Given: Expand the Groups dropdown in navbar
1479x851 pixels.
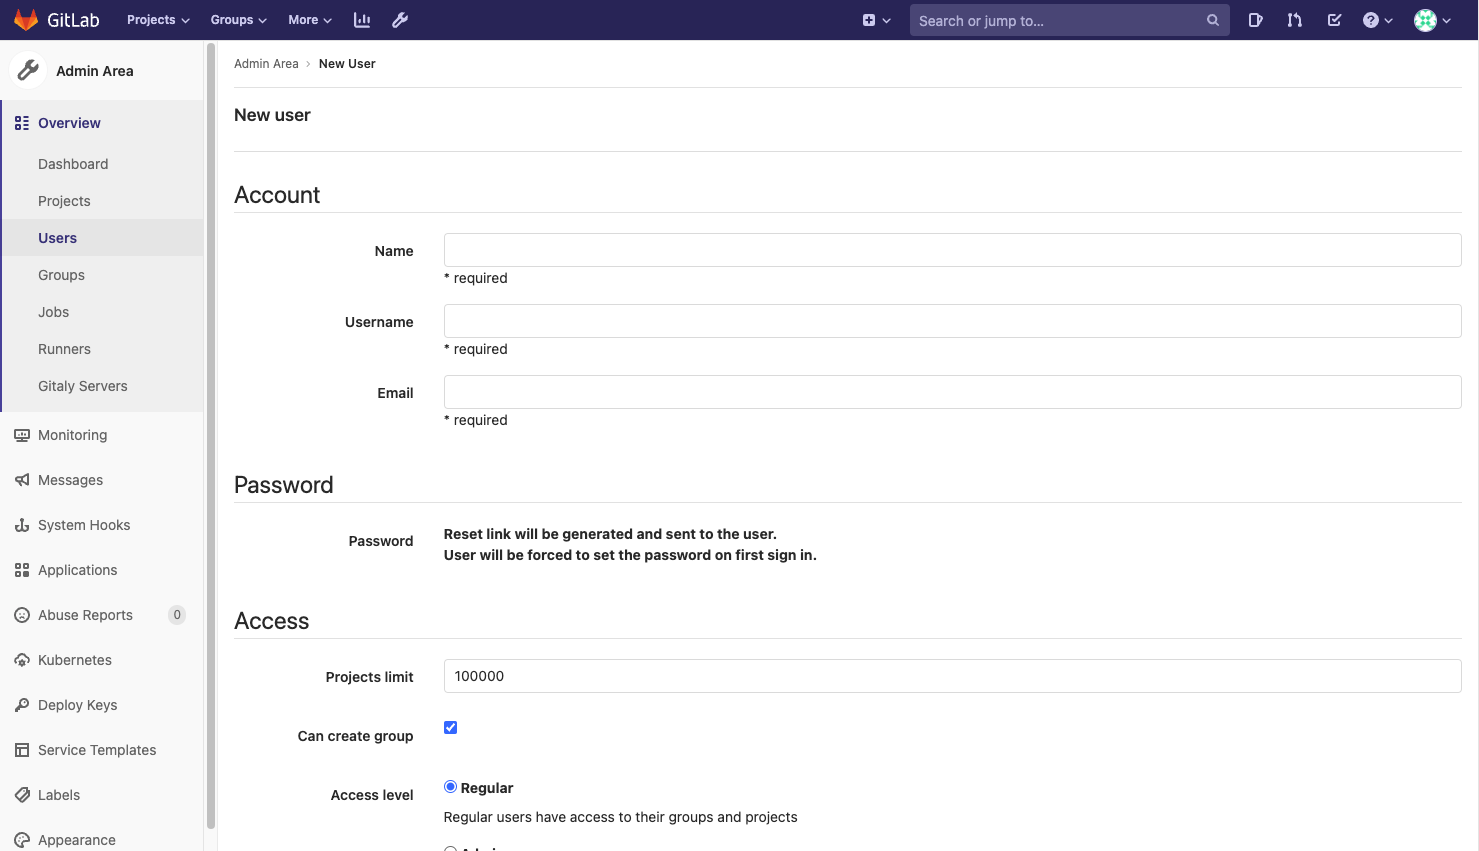Looking at the screenshot, I should (x=238, y=20).
